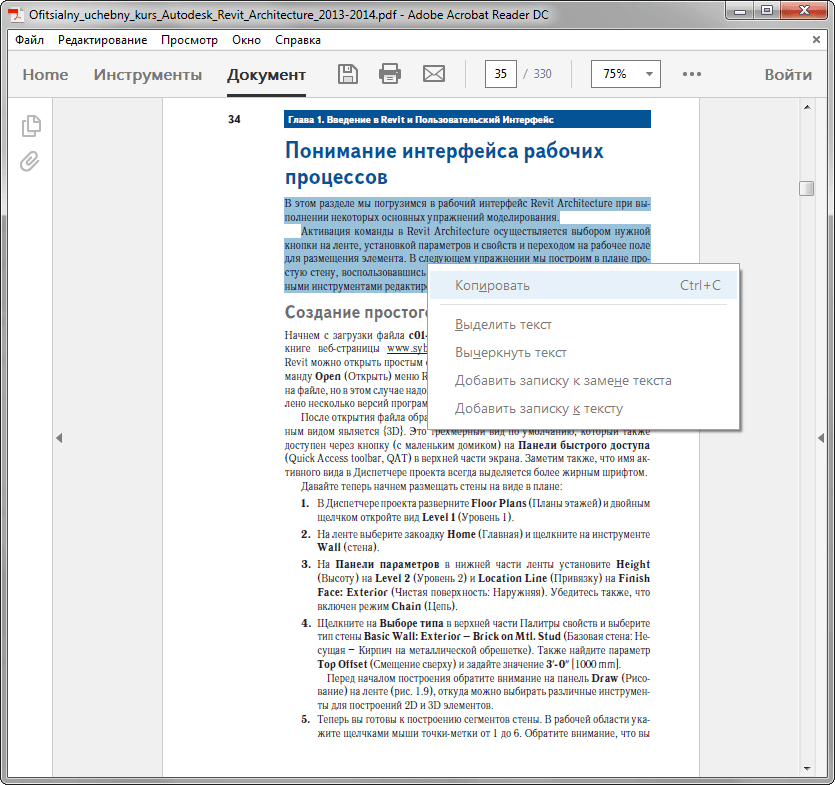Screen dimensions: 835x785
Task: Select Добавить записку к тексту
Action: pyautogui.click(x=583, y=408)
